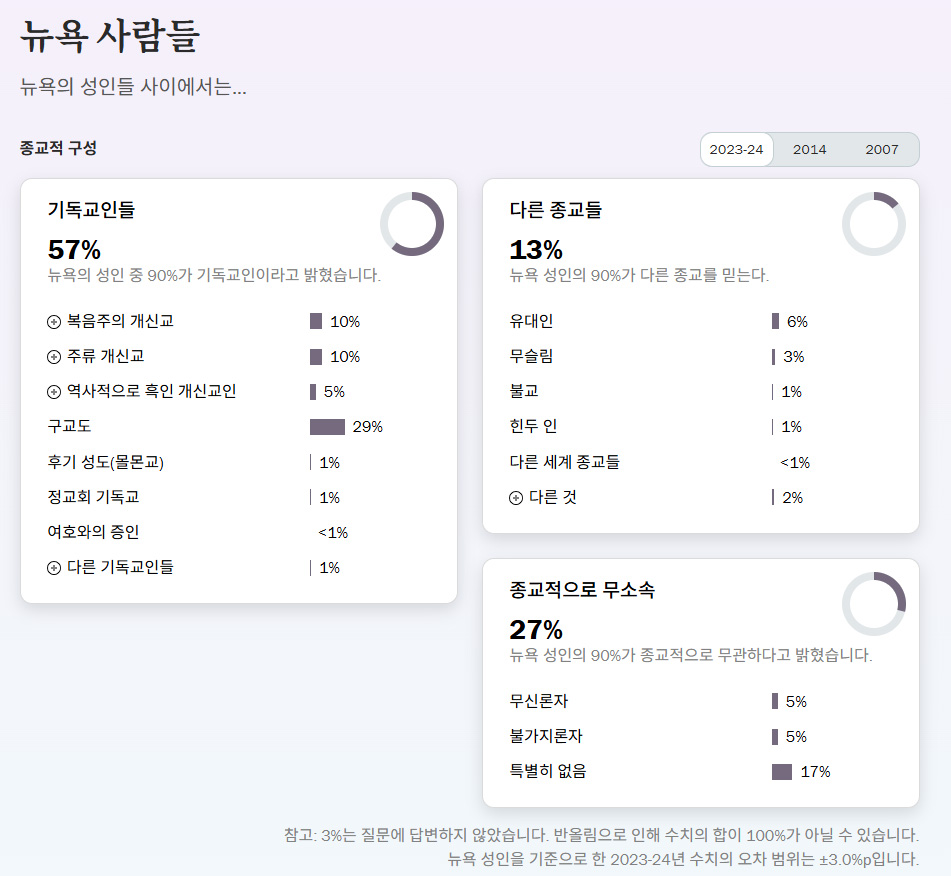The width and height of the screenshot is (951, 876).
Task: Open the 기독교인들 card heading
Action: pyautogui.click(x=91, y=210)
